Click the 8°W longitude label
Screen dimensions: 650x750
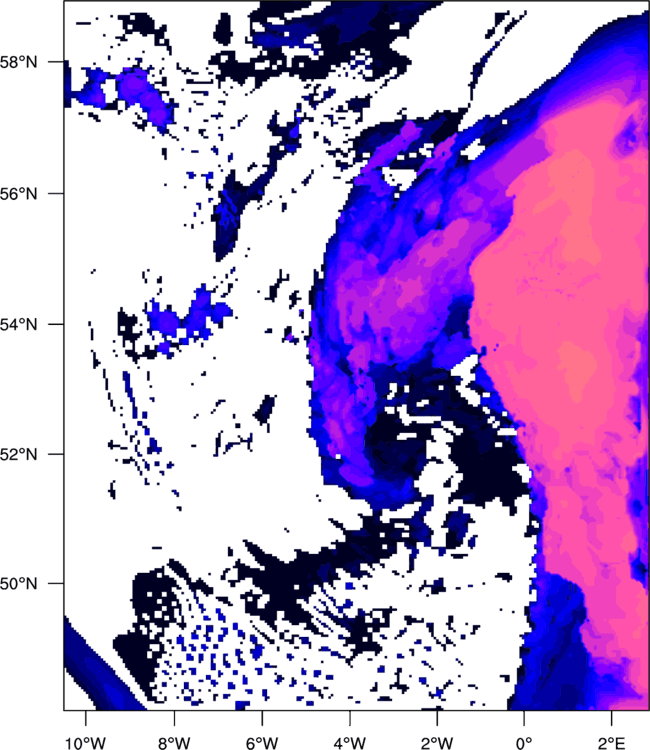[174, 743]
